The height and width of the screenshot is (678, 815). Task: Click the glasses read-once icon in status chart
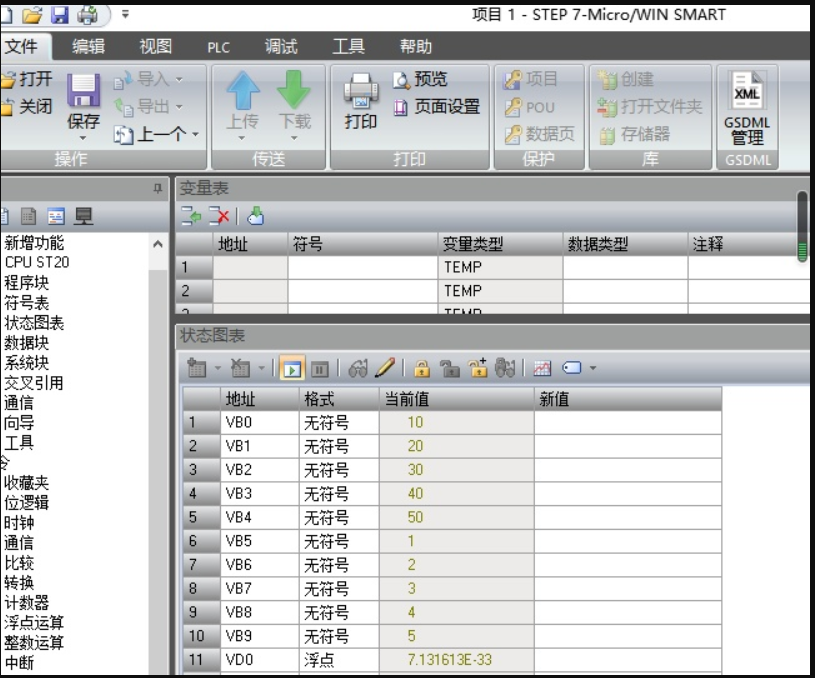coord(359,368)
